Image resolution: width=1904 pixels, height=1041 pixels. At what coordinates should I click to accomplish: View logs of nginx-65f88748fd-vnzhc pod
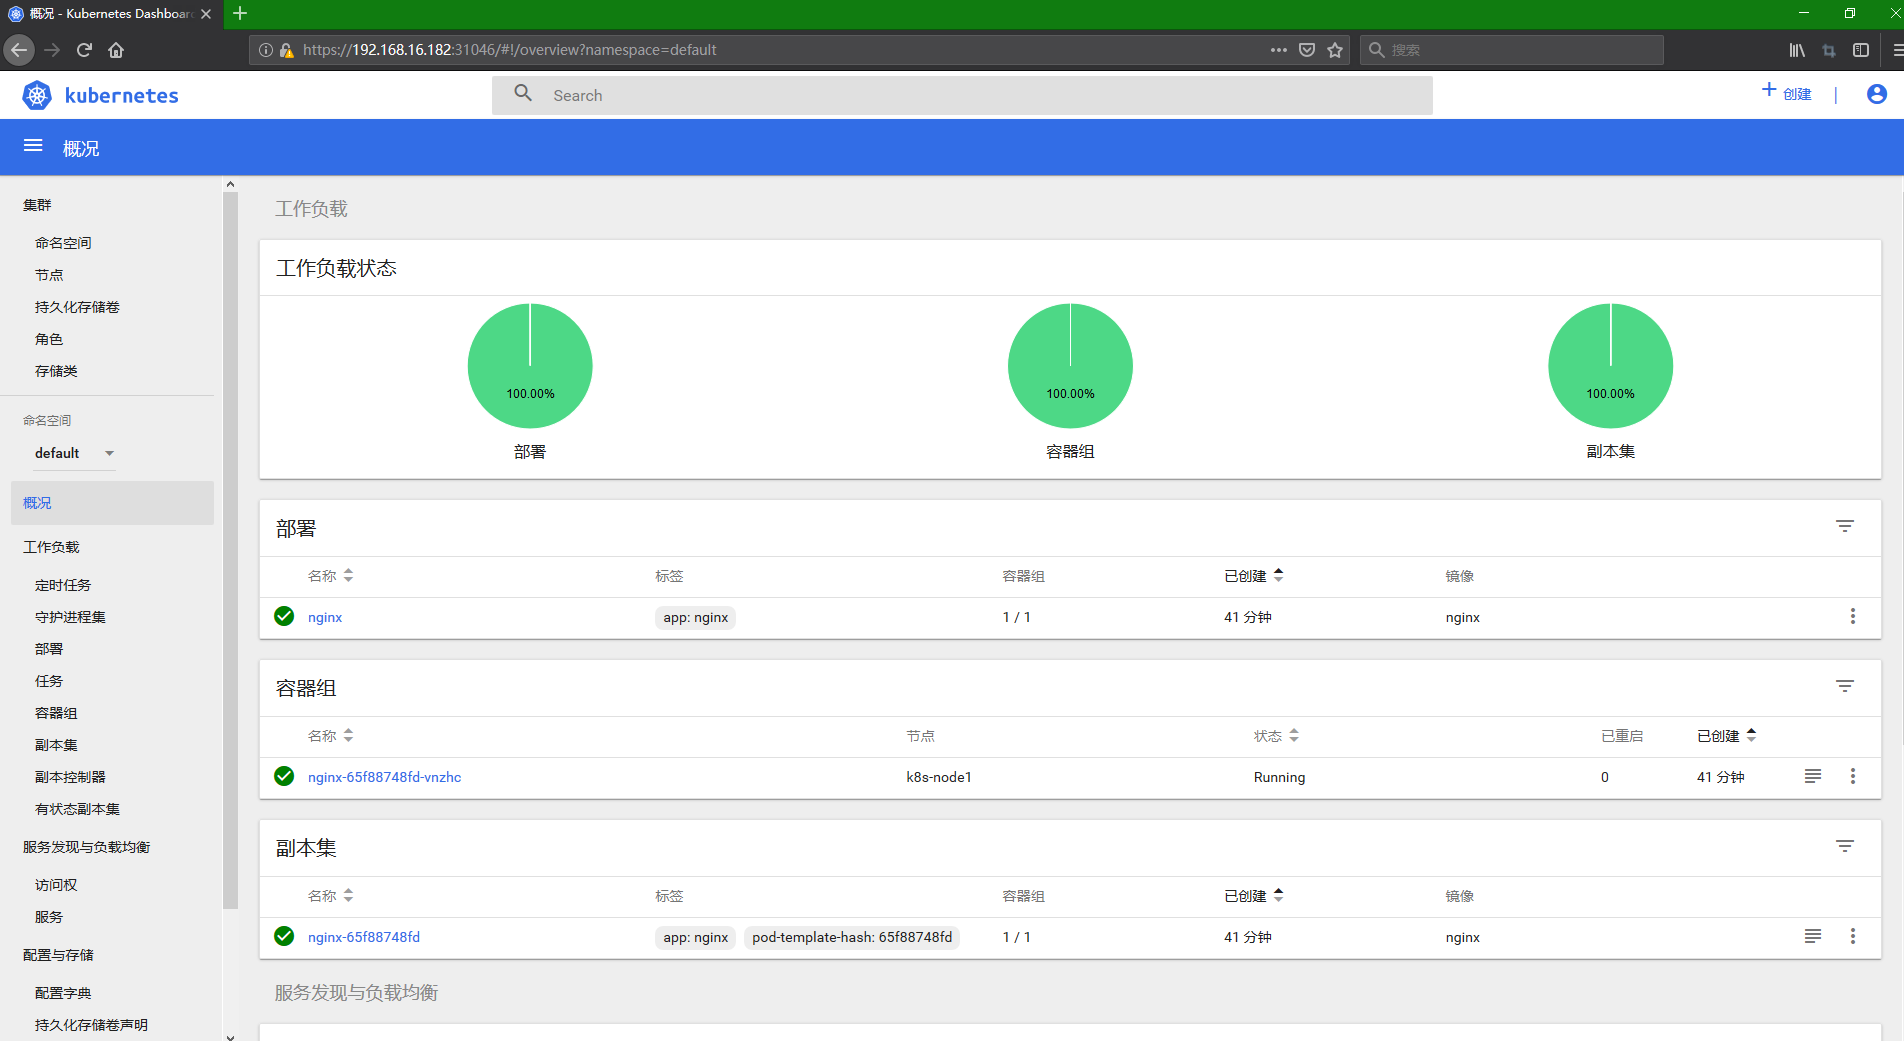(1813, 776)
